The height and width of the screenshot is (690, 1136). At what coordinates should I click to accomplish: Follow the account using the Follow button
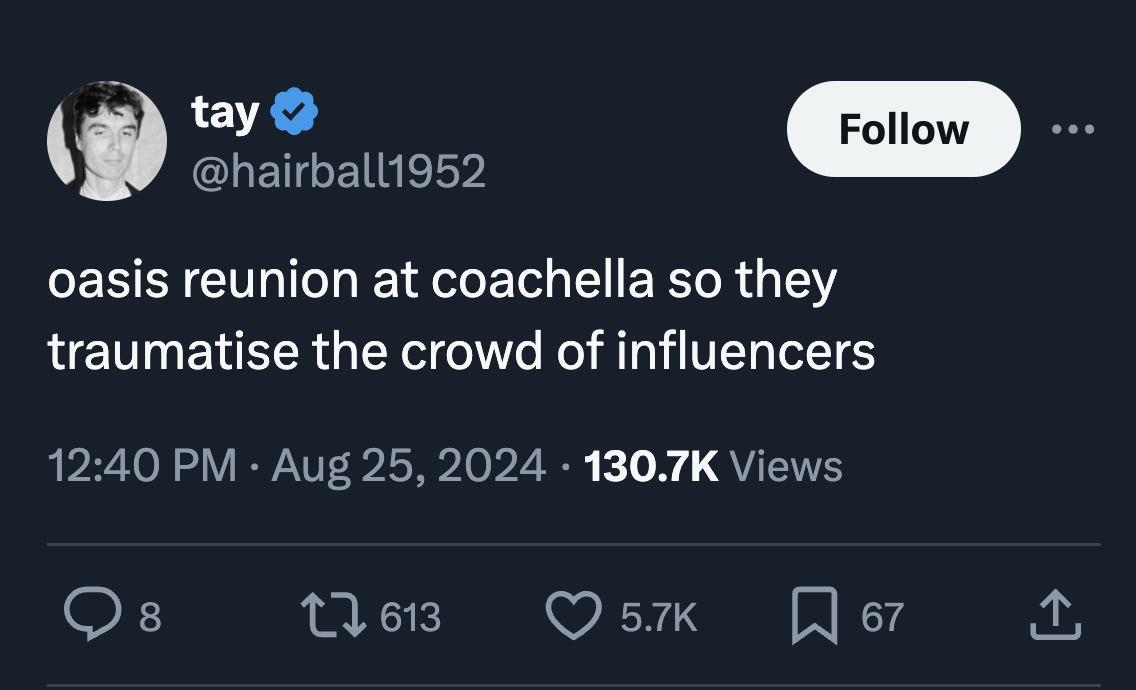[x=902, y=128]
